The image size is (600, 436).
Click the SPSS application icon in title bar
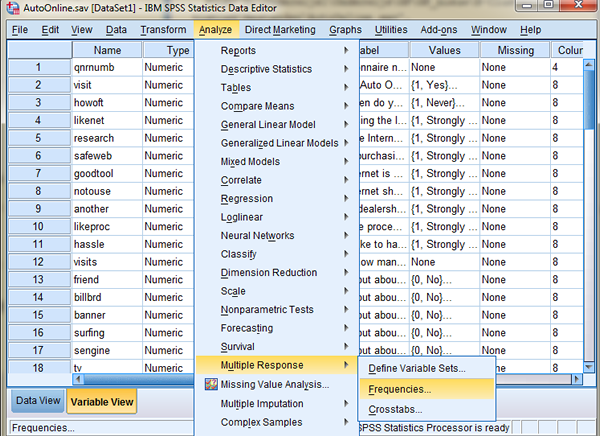coord(13,8)
